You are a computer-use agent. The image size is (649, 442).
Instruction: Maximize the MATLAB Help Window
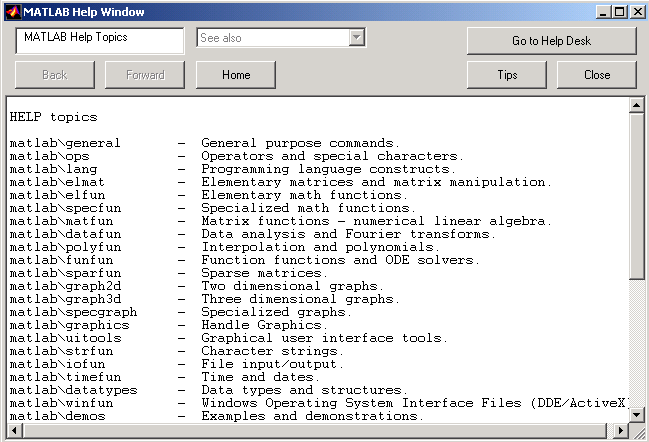(620, 12)
